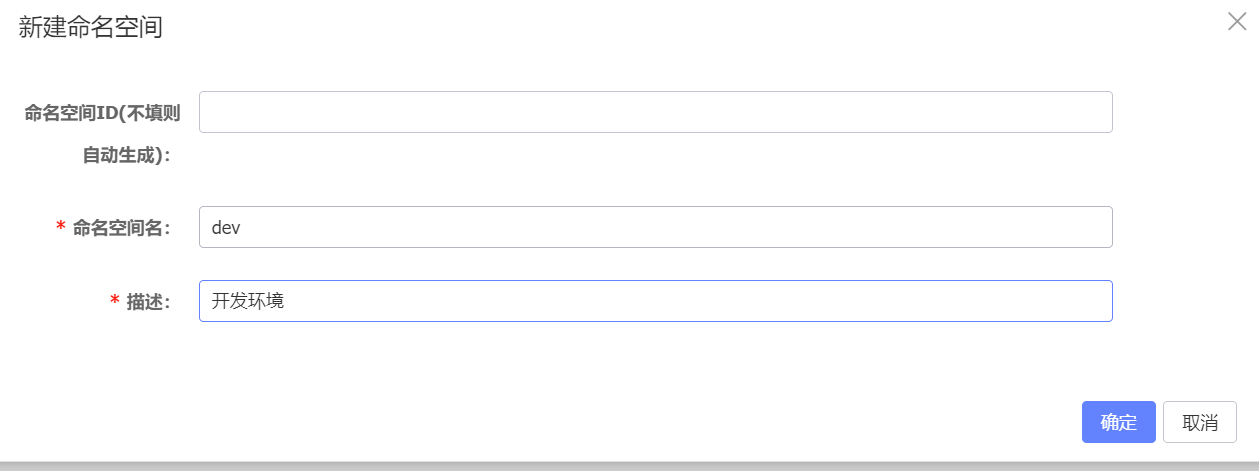Image resolution: width=1259 pixels, height=471 pixels.
Task: Click the typed text 开发环境
Action: [248, 301]
